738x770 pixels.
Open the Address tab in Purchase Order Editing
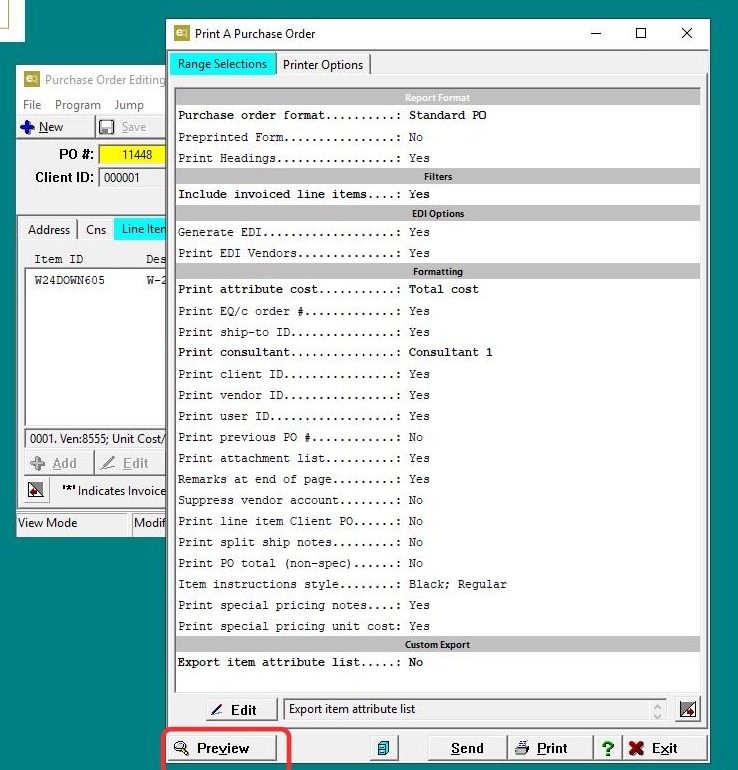(49, 229)
